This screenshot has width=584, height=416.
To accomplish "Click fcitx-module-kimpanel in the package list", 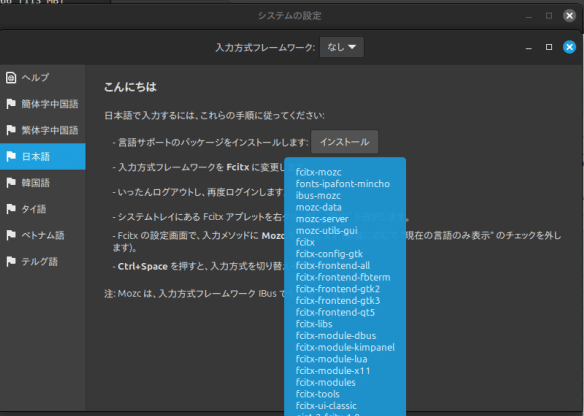I will point(345,348).
